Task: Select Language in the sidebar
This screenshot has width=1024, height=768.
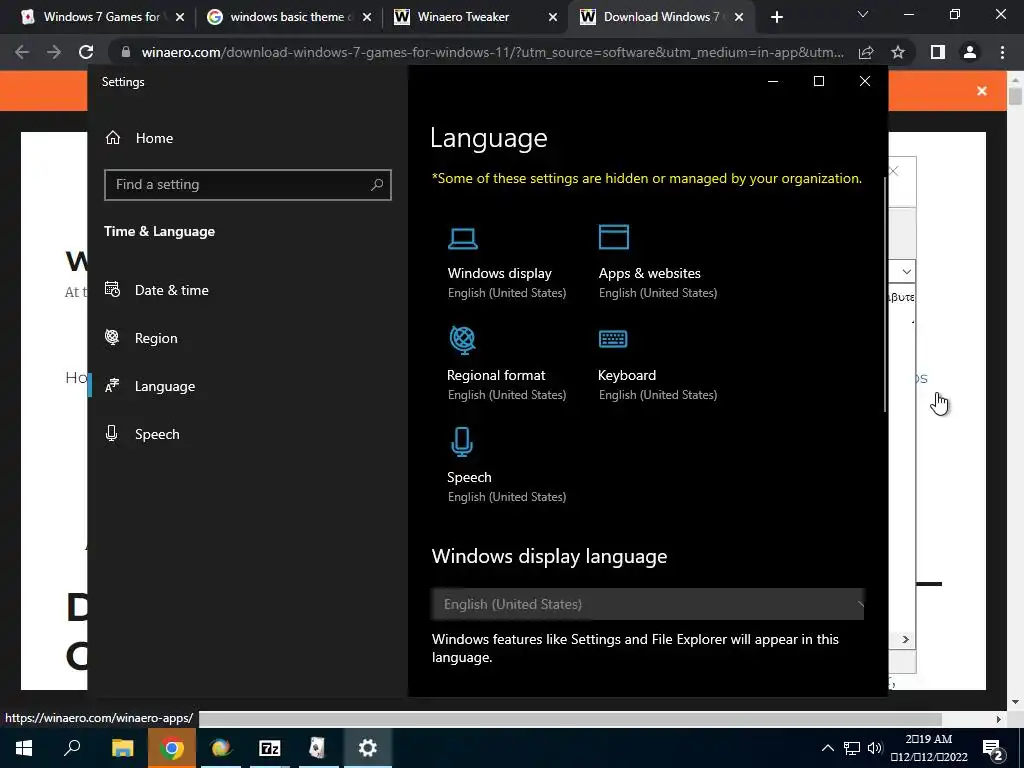Action: coord(150,386)
